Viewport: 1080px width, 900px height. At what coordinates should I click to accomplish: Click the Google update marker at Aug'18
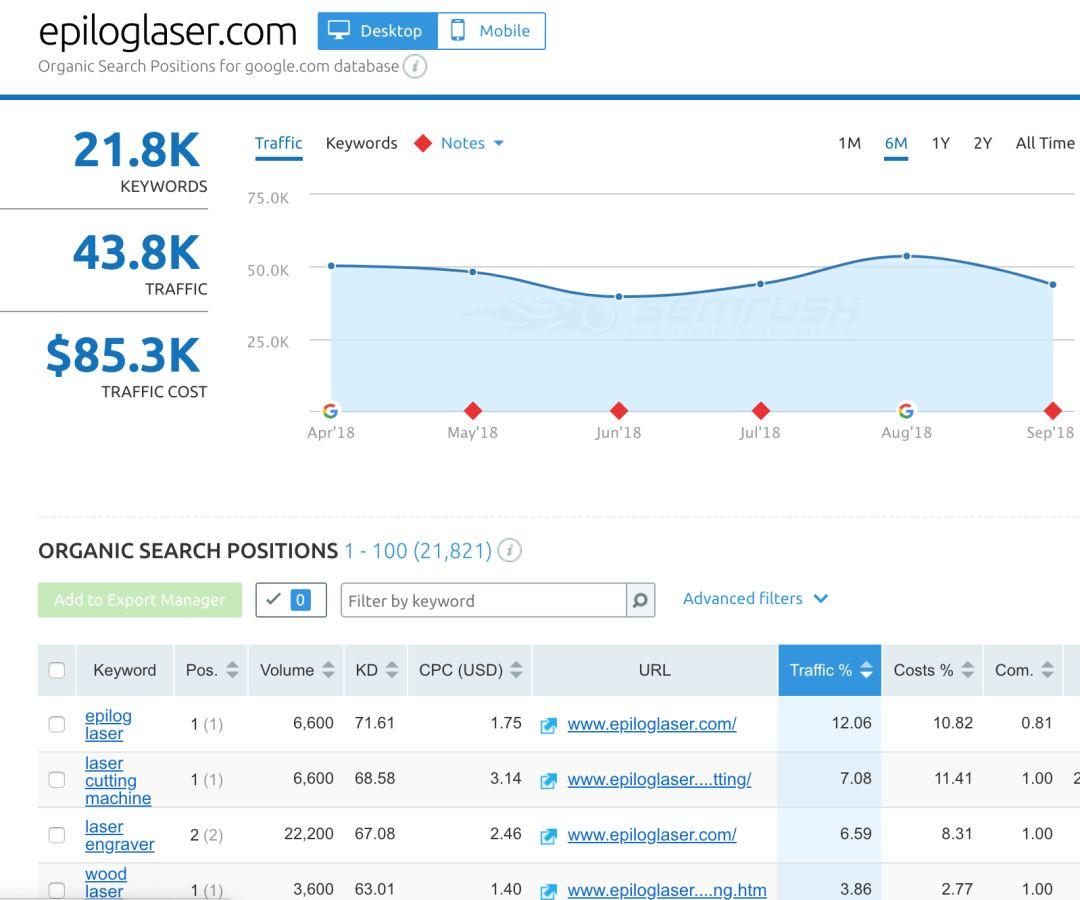pos(906,411)
